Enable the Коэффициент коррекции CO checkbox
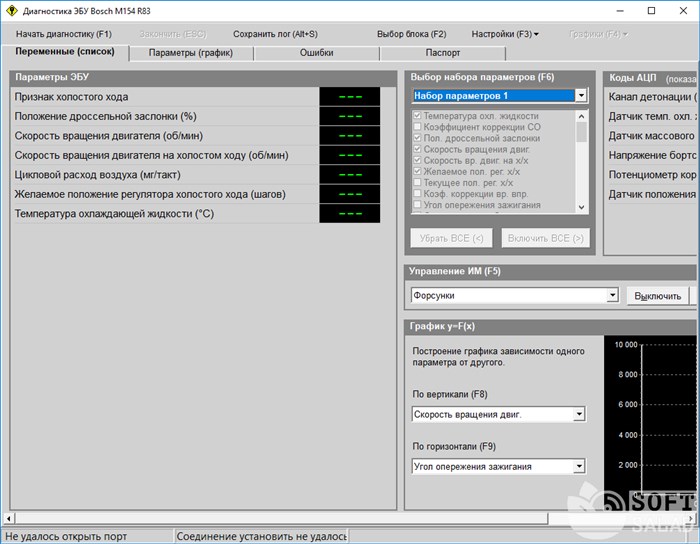The height and width of the screenshot is (544, 700). click(417, 128)
